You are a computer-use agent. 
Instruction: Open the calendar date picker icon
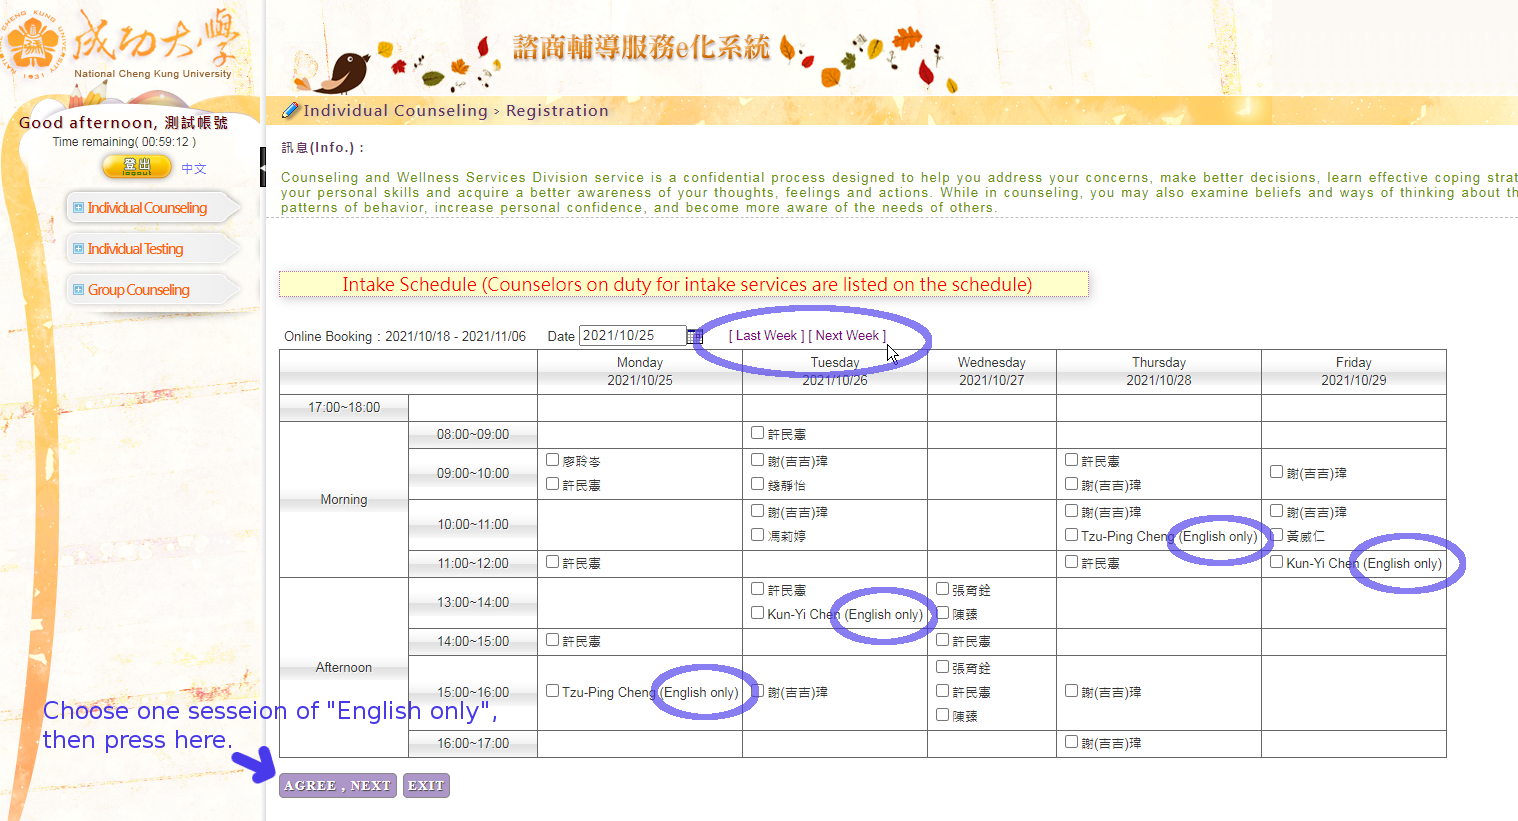click(695, 336)
